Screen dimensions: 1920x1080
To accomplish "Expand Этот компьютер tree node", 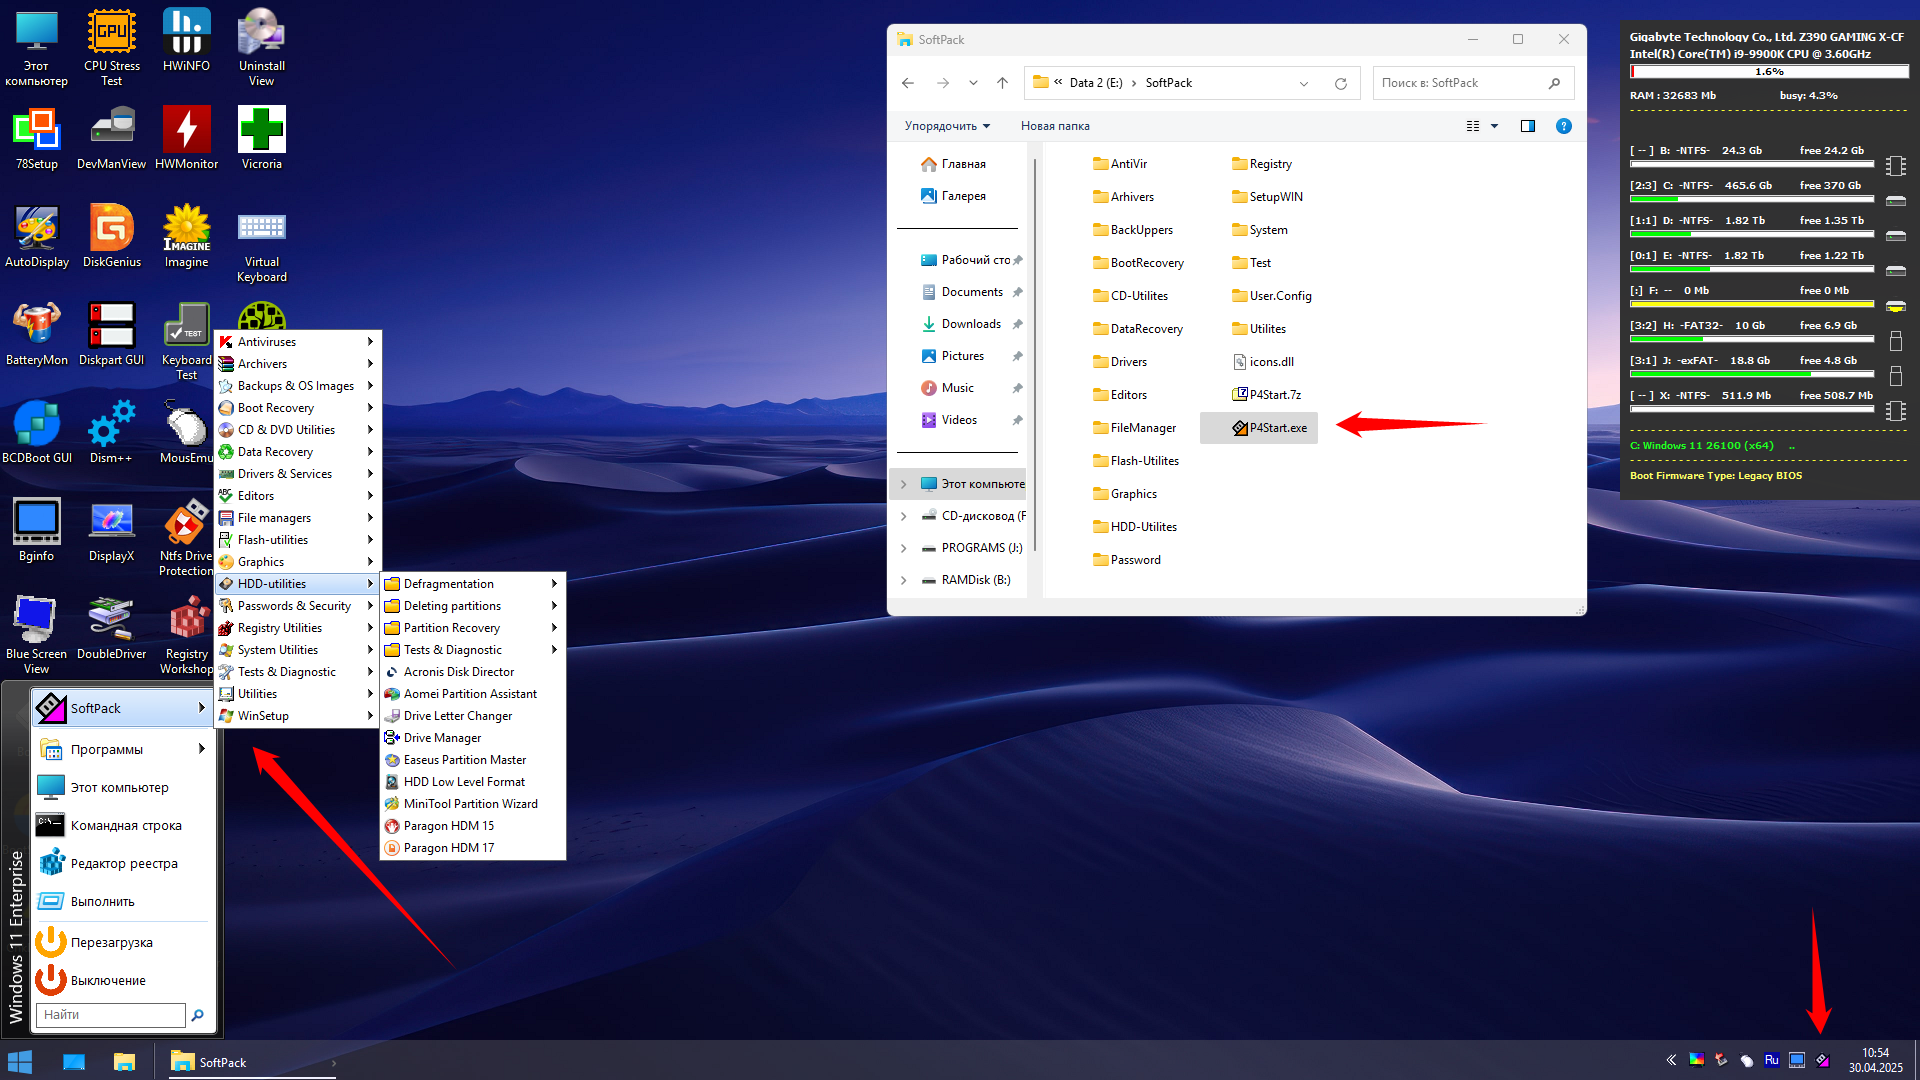I will [x=903, y=484].
